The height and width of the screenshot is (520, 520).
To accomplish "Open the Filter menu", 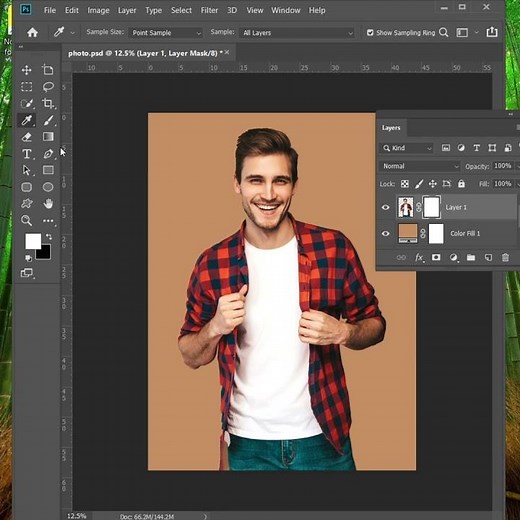I will click(209, 10).
